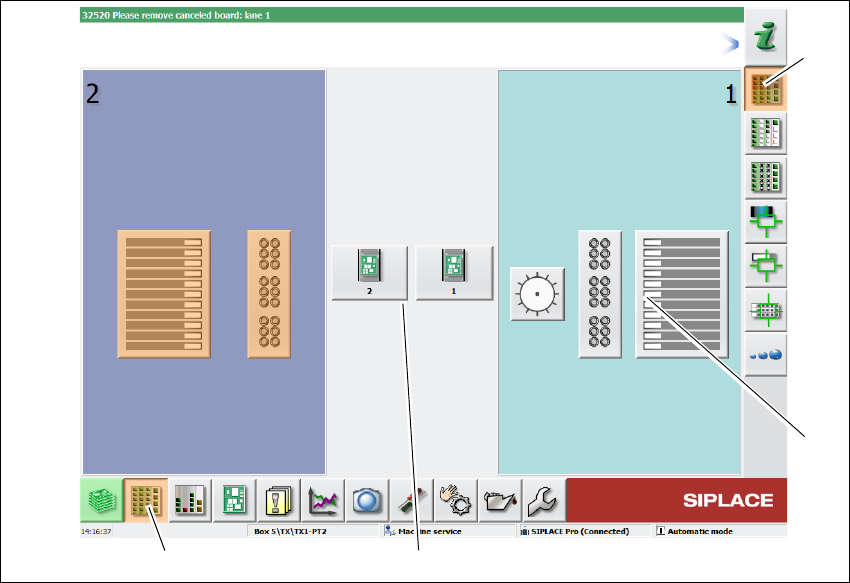This screenshot has width=850, height=583.
Task: Select conveyor lane 2 board button
Action: coord(369,273)
